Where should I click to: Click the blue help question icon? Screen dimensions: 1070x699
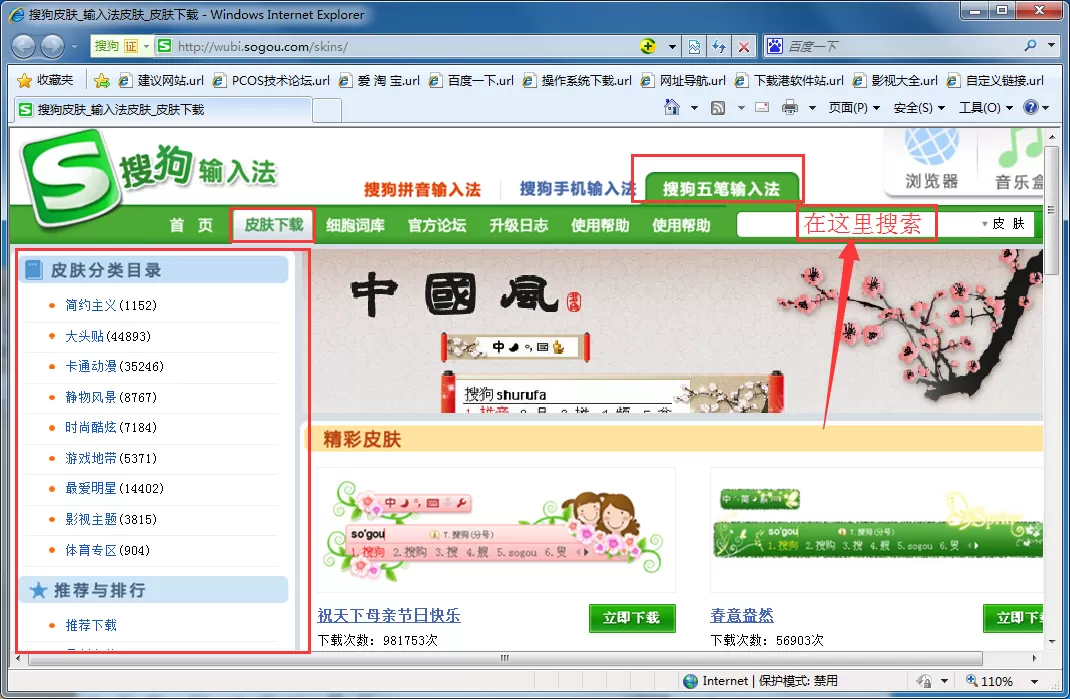point(1031,107)
